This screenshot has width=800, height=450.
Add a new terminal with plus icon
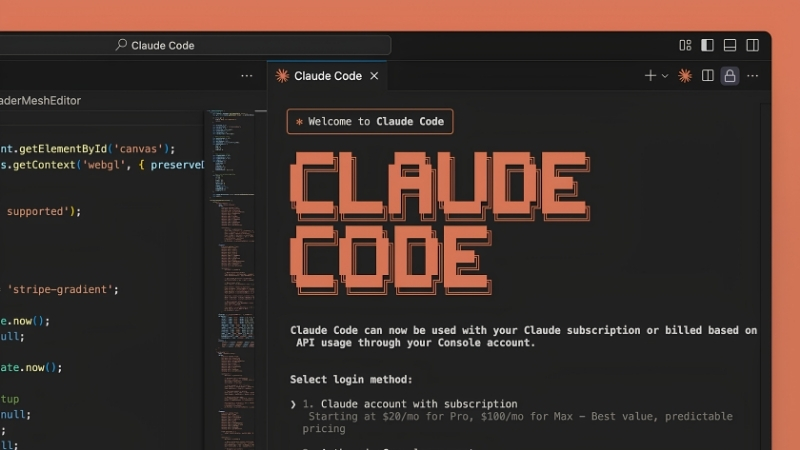click(x=650, y=76)
